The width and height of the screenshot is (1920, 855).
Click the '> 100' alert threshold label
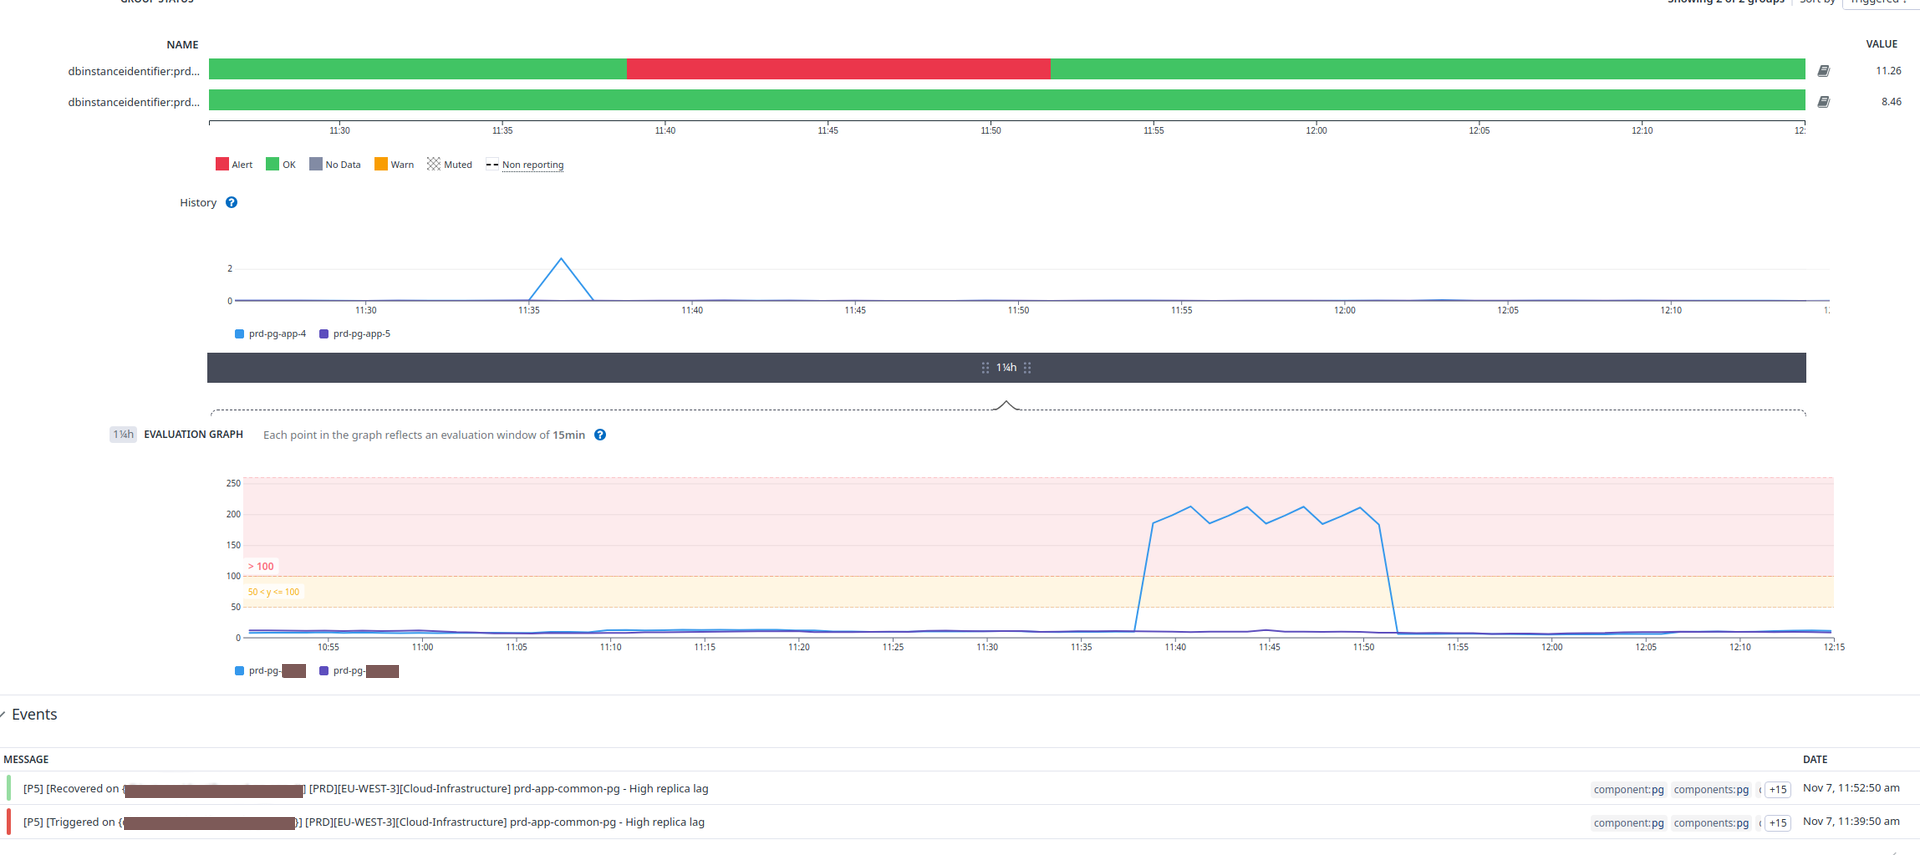pos(261,566)
